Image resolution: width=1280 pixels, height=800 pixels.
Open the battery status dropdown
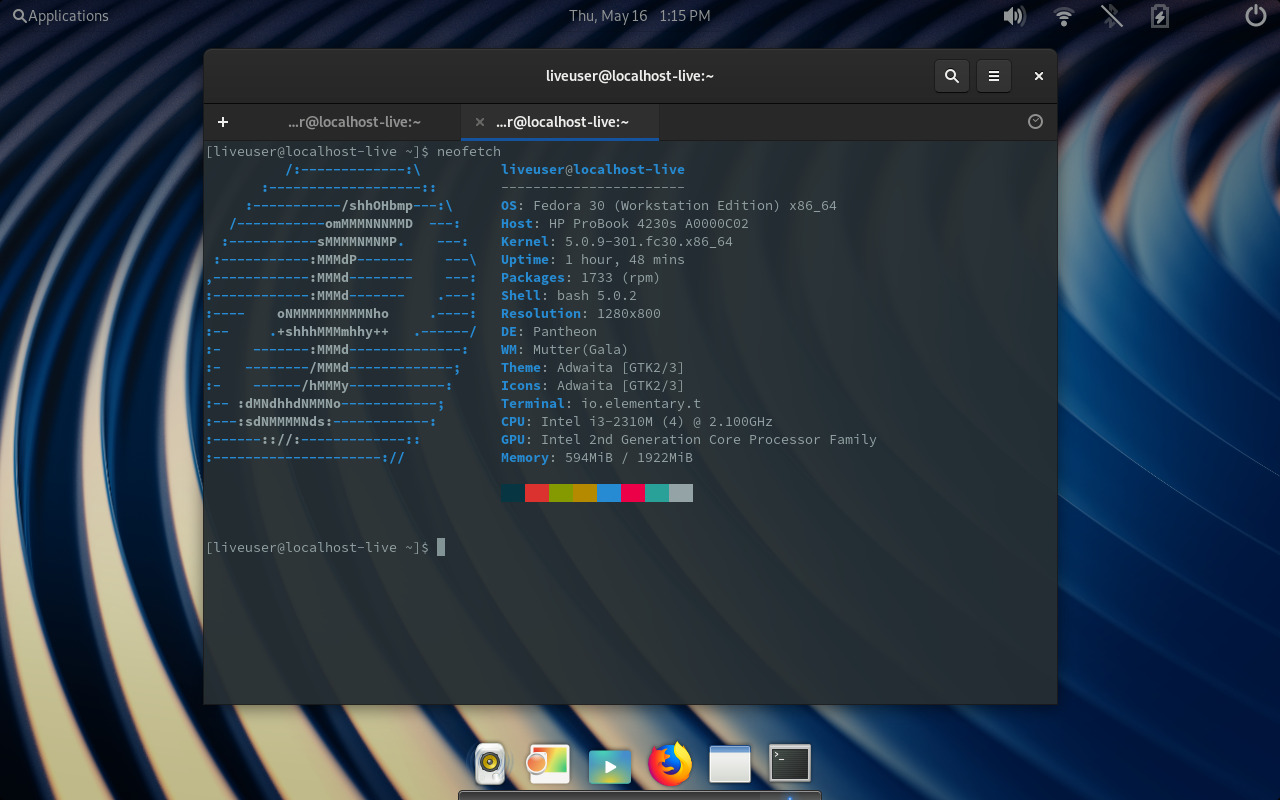1159,15
